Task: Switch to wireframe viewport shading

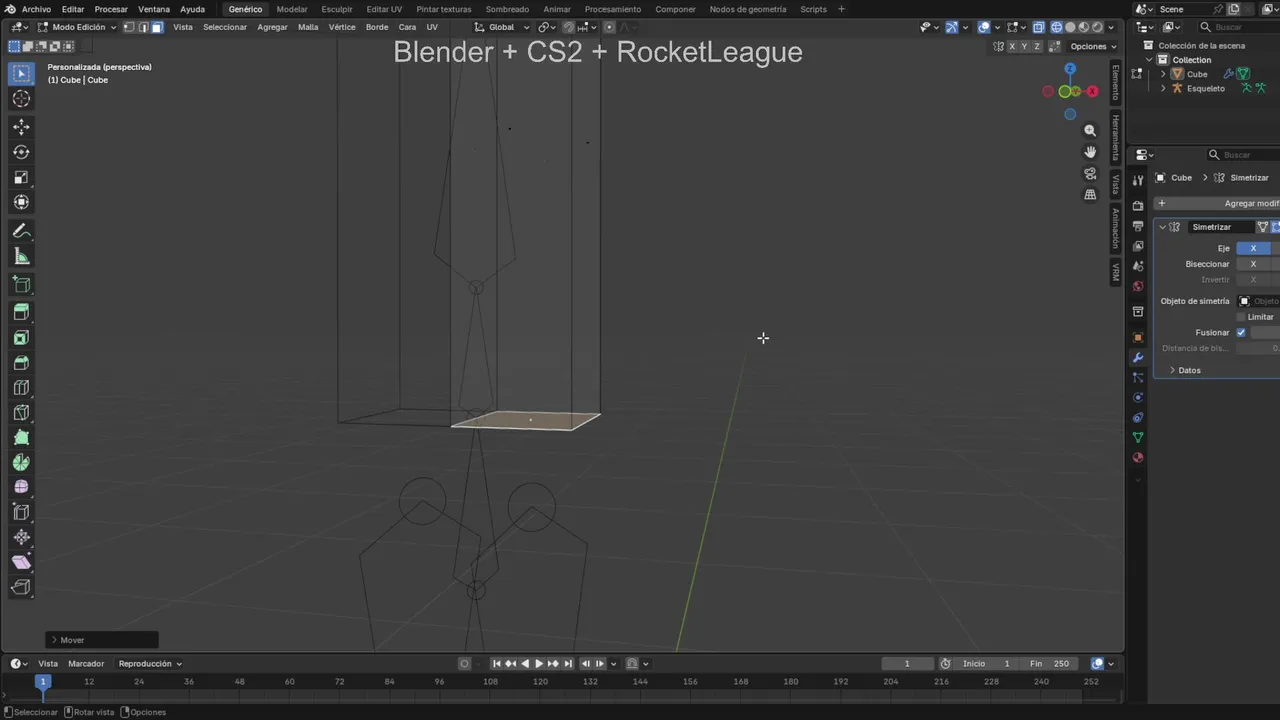Action: (x=1057, y=27)
